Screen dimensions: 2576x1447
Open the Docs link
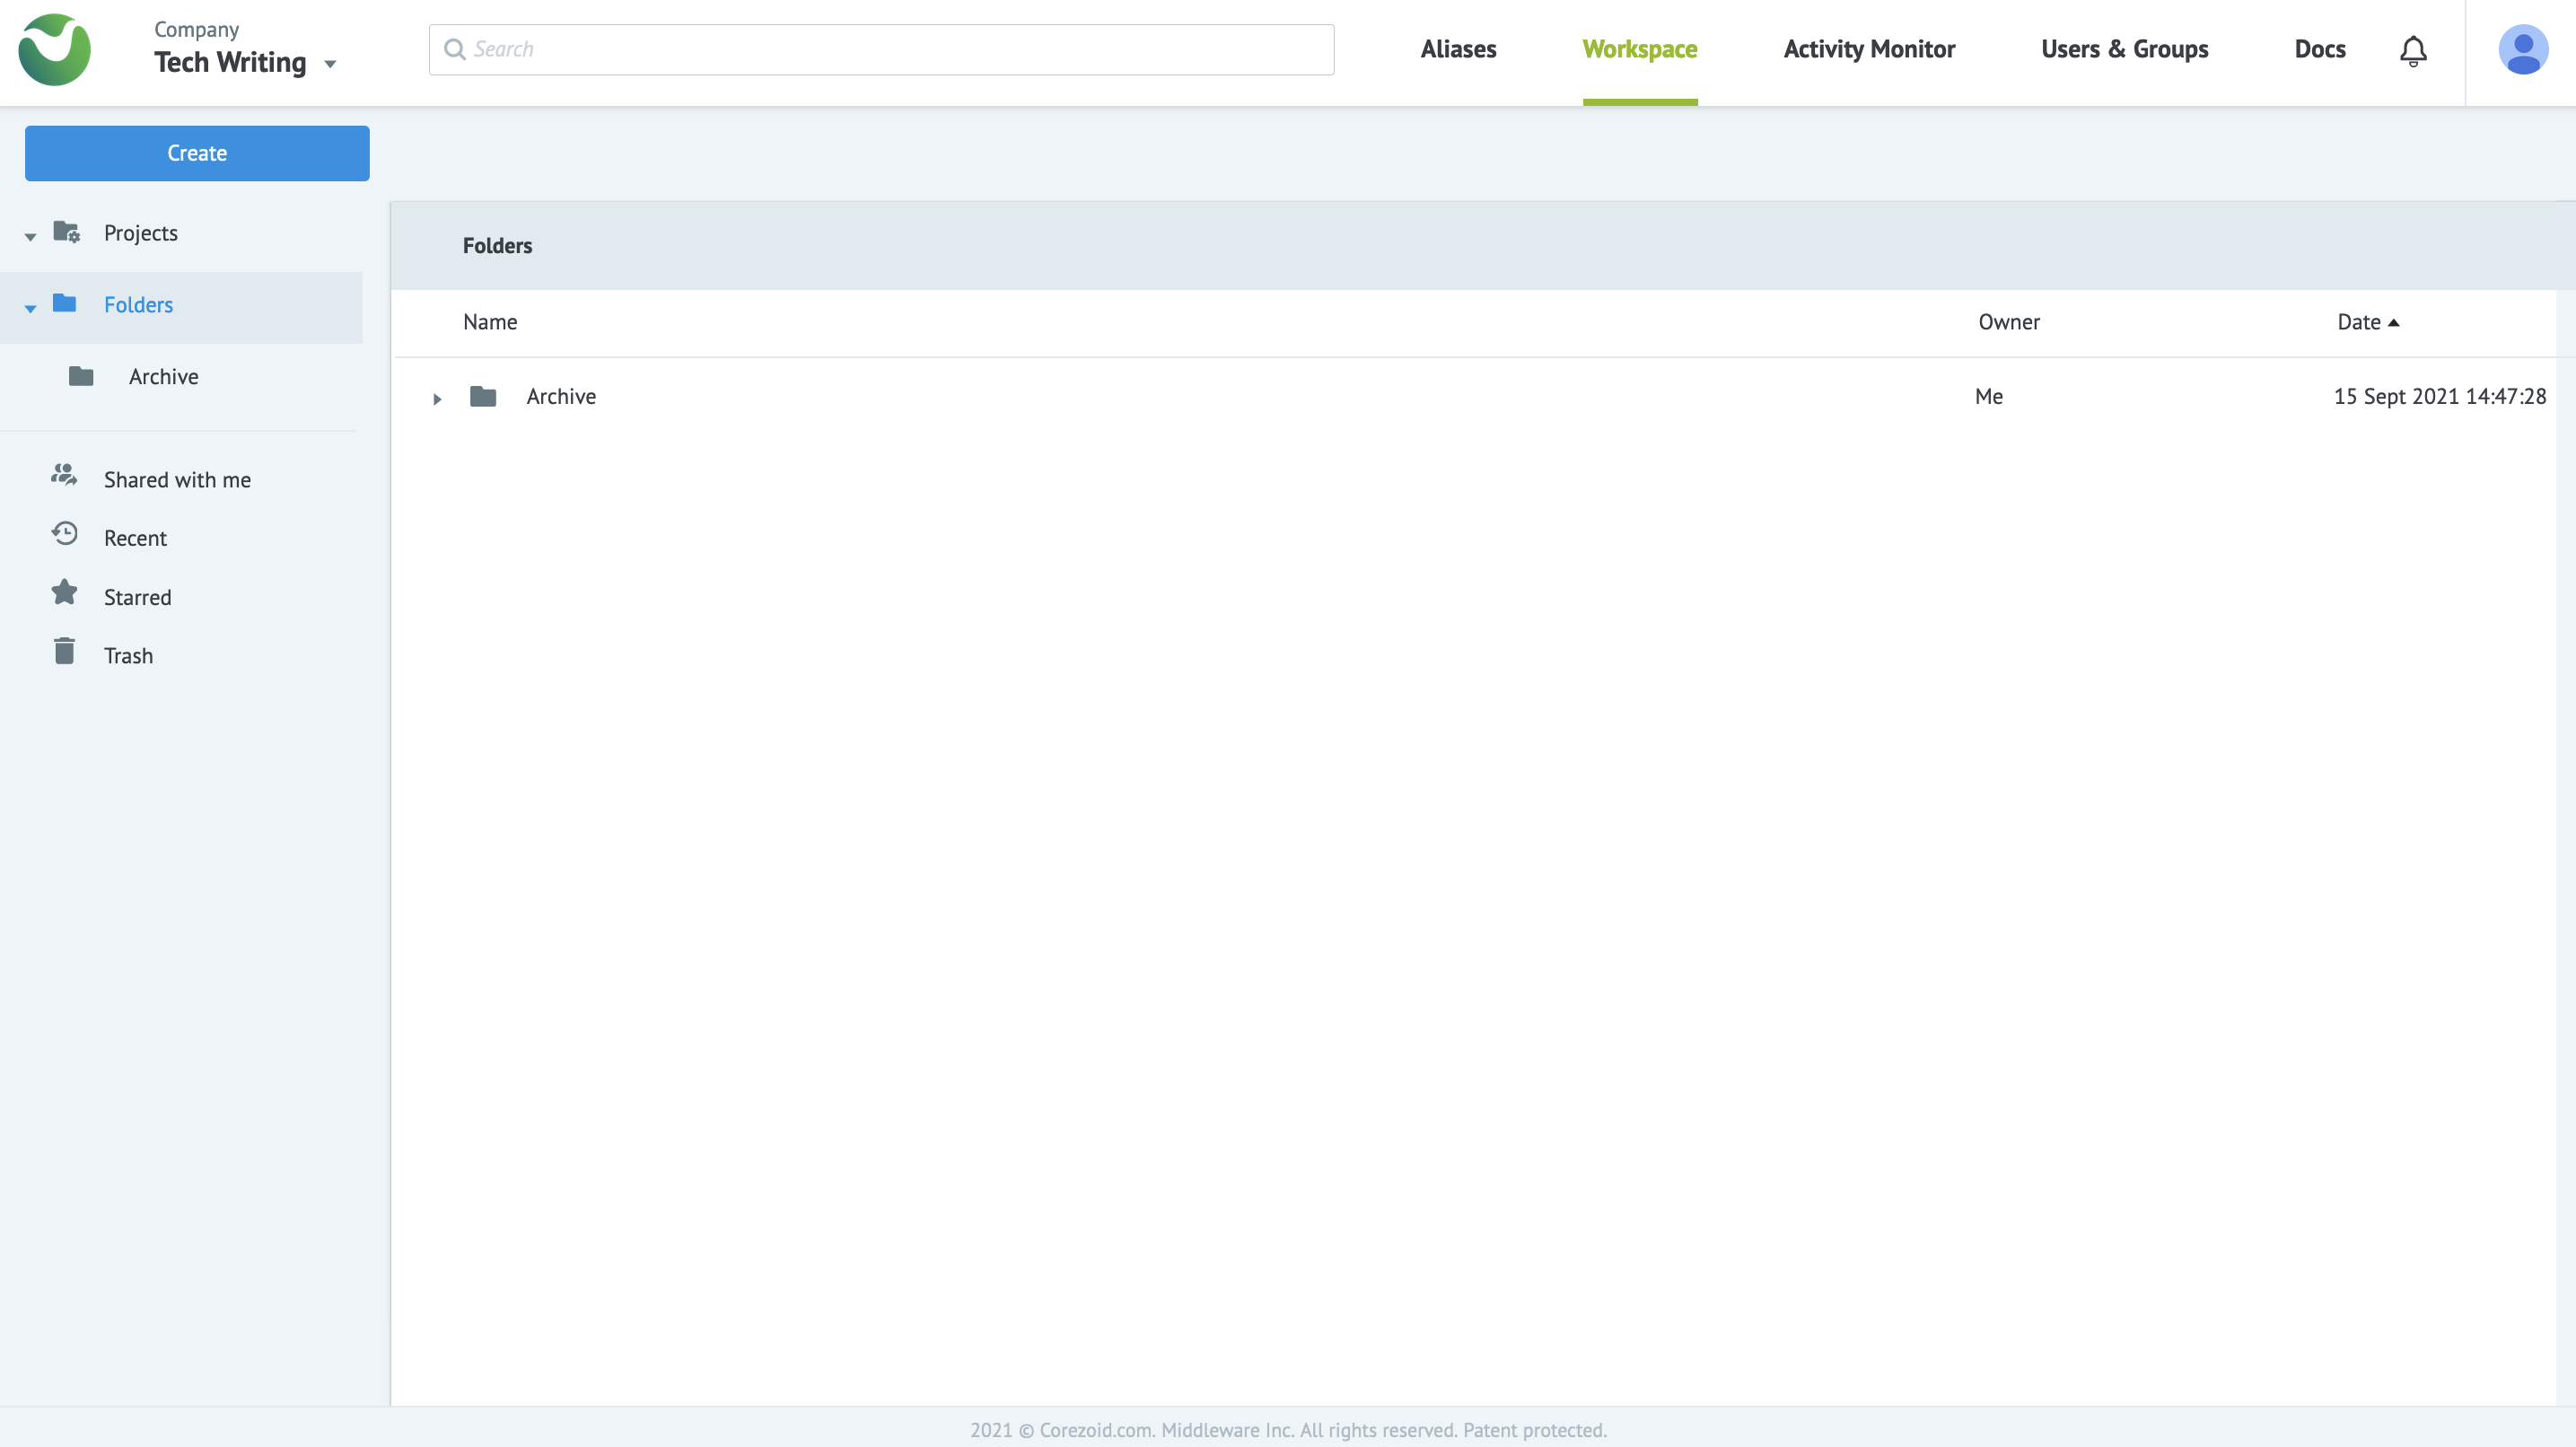click(2319, 49)
